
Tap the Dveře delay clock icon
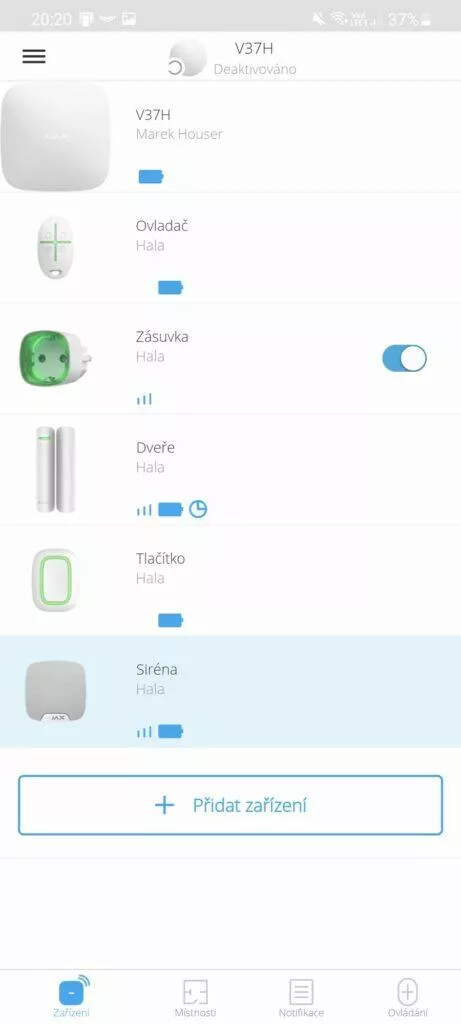click(198, 509)
